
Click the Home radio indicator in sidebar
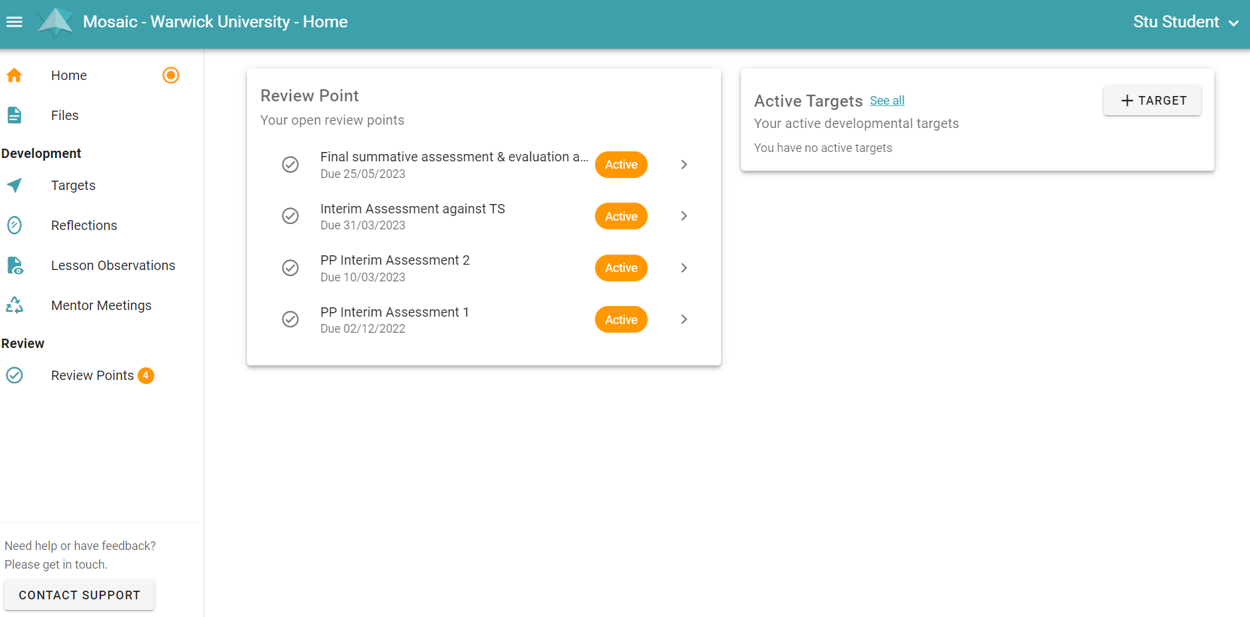click(x=171, y=75)
